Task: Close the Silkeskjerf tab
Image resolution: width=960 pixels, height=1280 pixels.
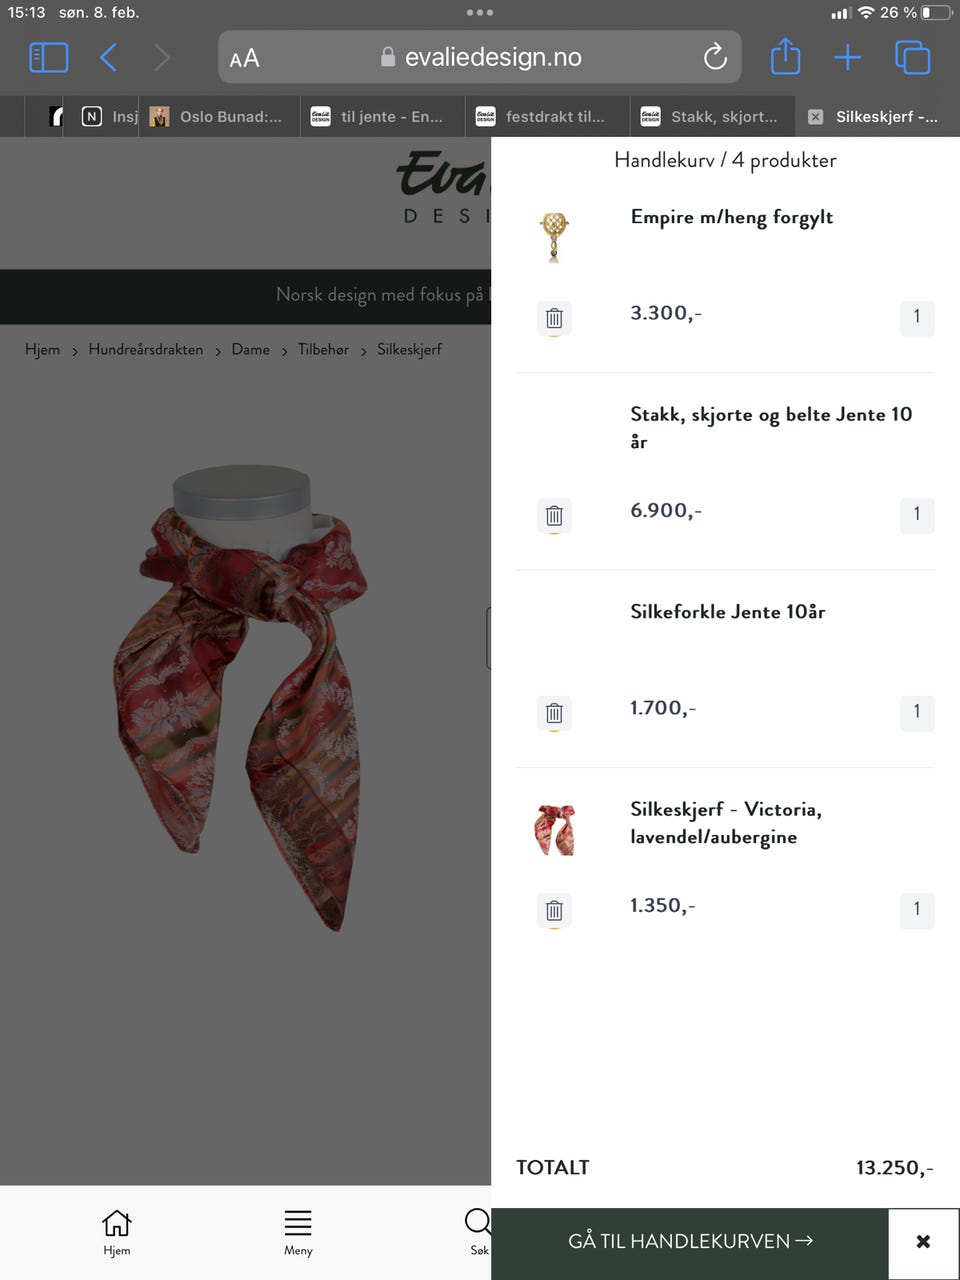Action: tap(815, 117)
